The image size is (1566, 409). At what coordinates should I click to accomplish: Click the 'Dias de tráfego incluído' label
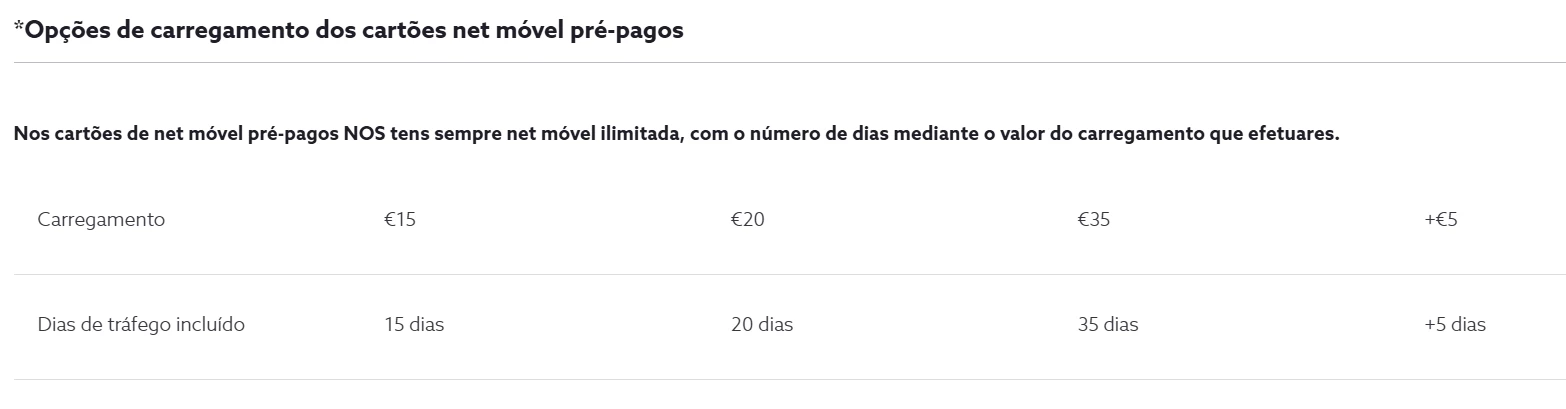[141, 325]
